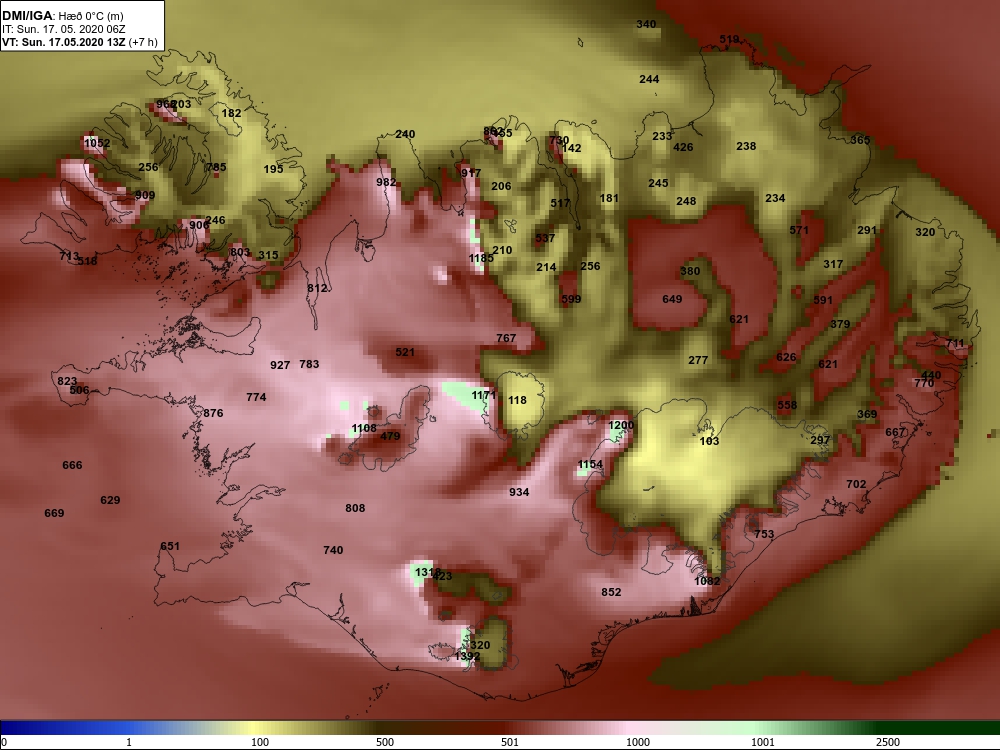Viewport: 1000px width, 750px height.
Task: Click the map value '238'
Action: 746,146
